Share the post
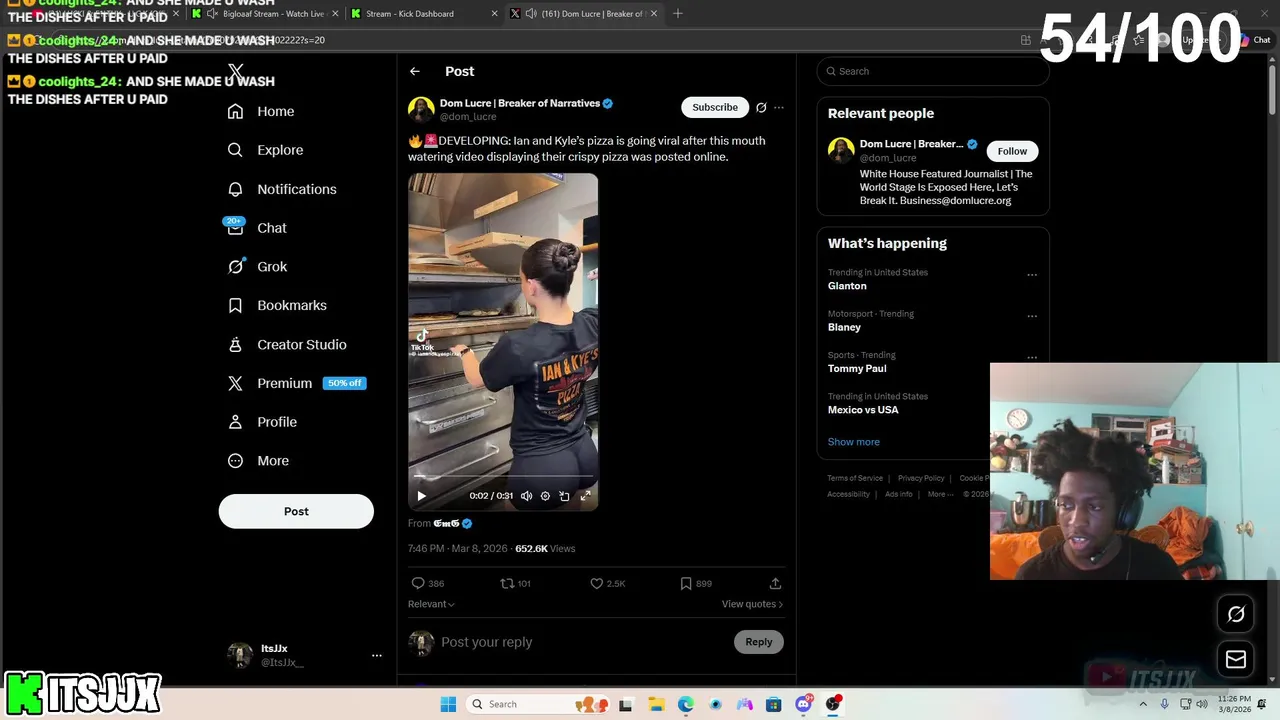 (x=775, y=583)
